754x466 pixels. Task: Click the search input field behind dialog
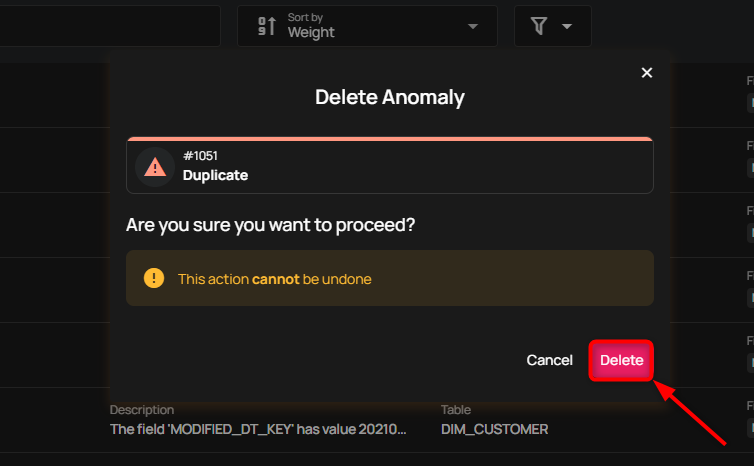[110, 26]
